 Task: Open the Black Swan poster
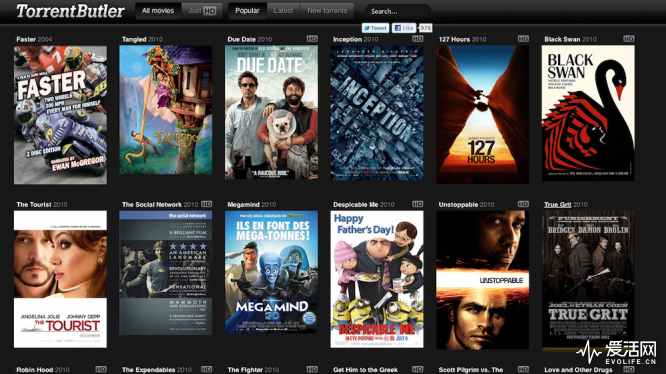coord(588,113)
